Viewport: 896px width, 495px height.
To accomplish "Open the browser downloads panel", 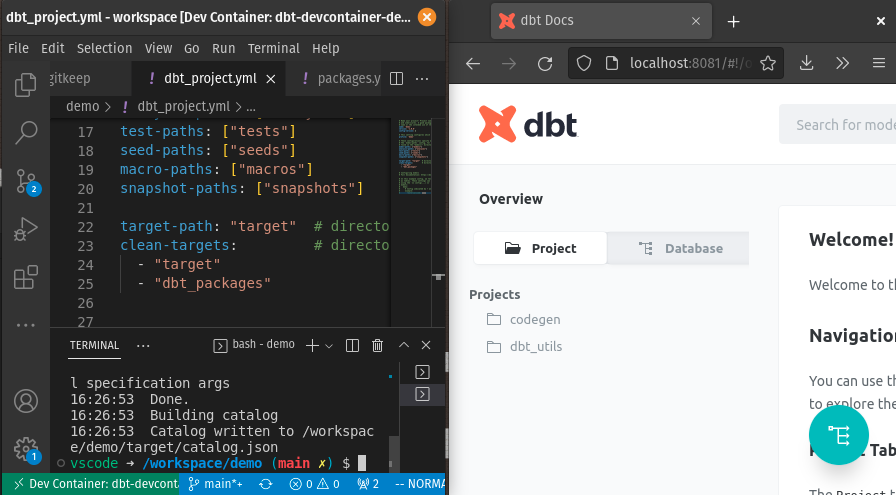I will pos(806,63).
